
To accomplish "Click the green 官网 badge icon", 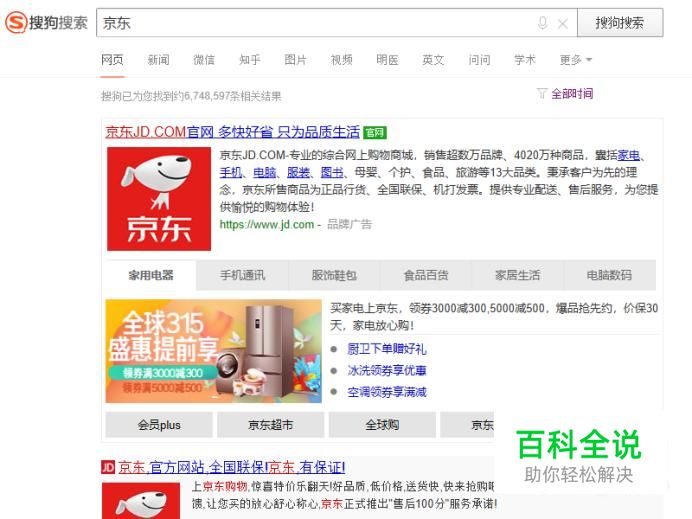I will (375, 132).
